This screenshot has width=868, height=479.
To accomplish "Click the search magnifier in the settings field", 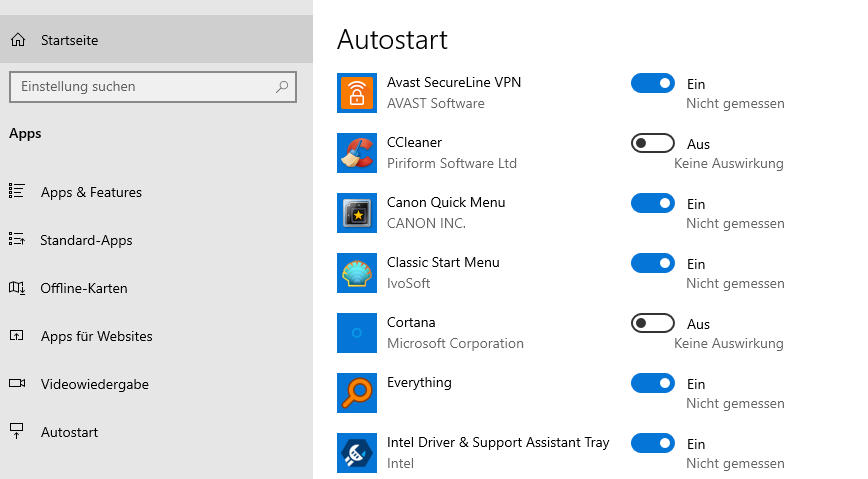I will click(282, 86).
